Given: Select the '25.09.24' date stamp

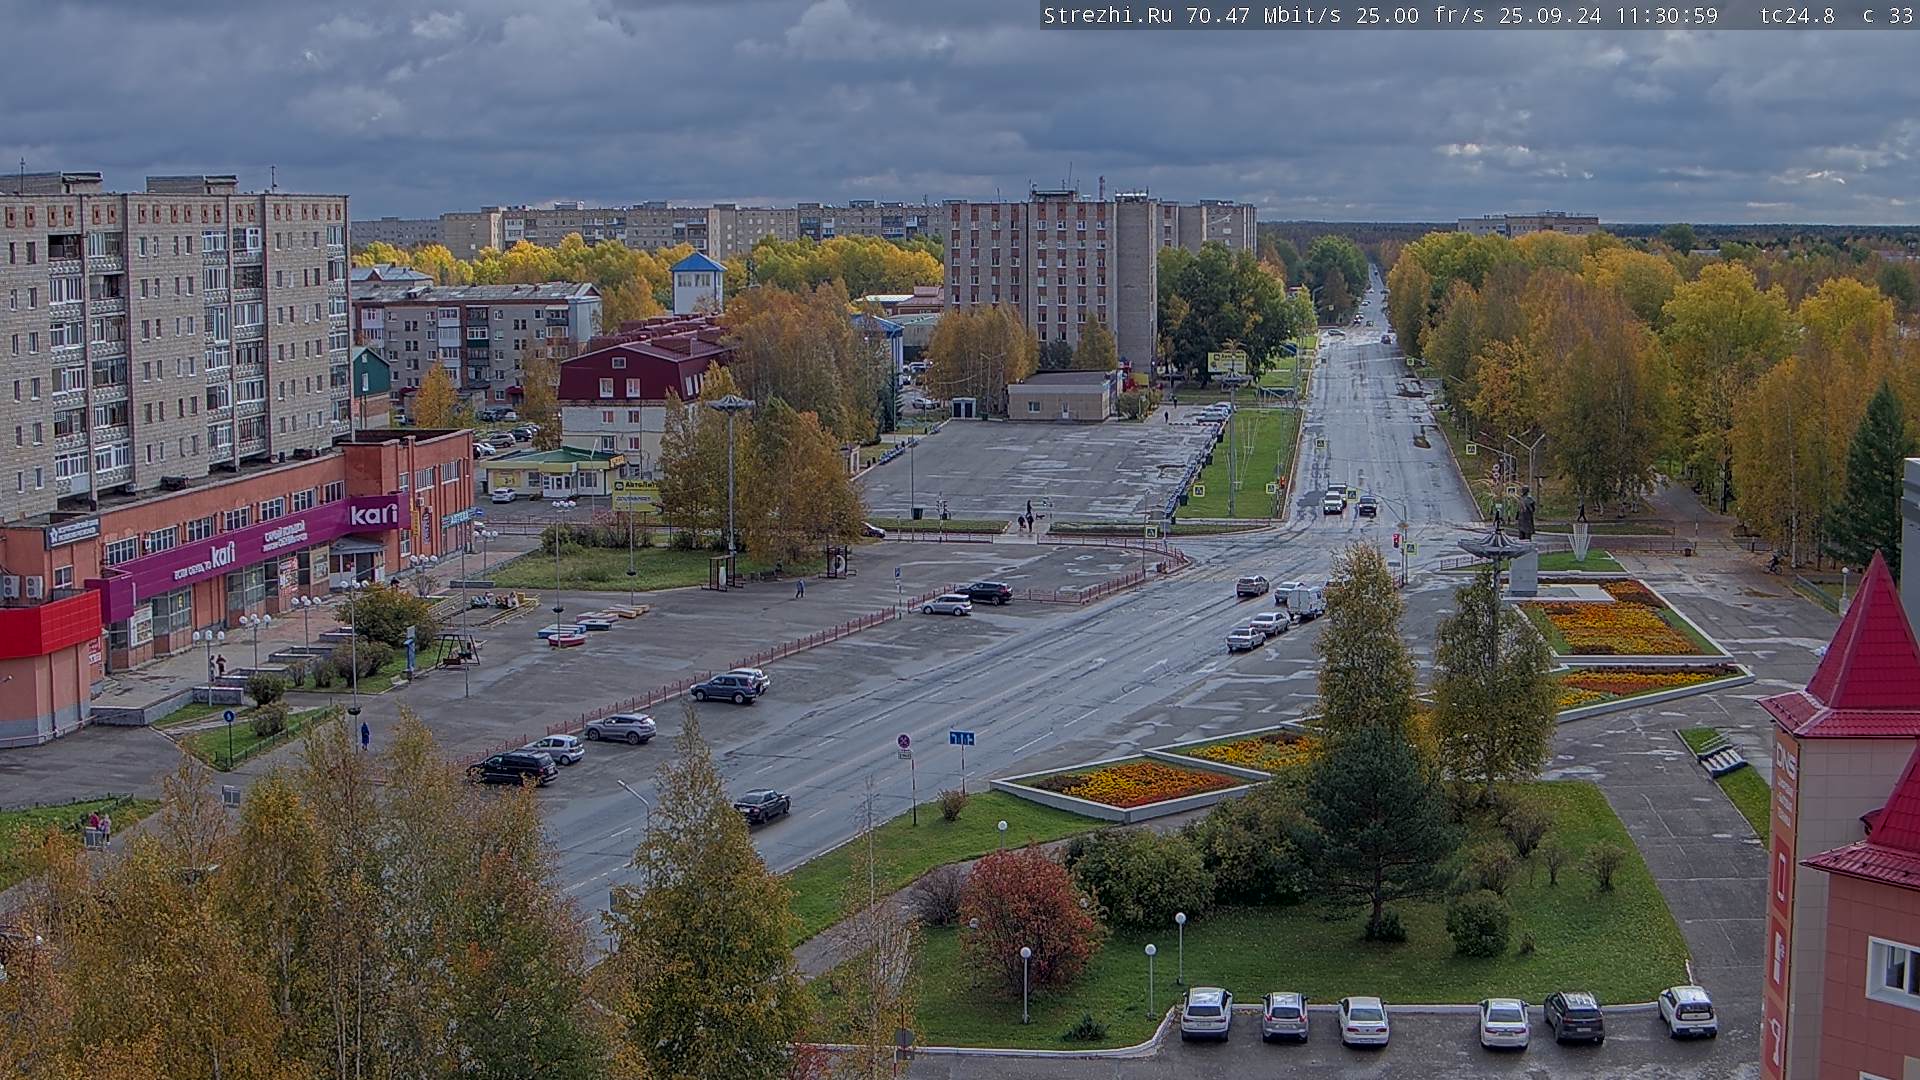Looking at the screenshot, I should (x=1550, y=15).
